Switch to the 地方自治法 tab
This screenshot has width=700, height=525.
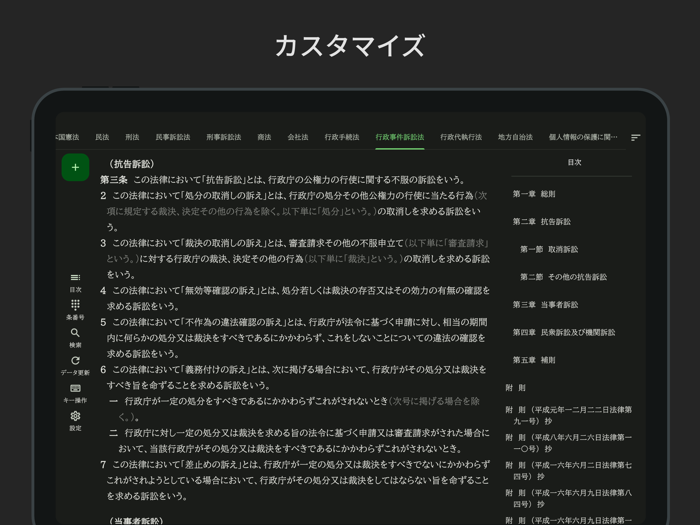(x=516, y=137)
